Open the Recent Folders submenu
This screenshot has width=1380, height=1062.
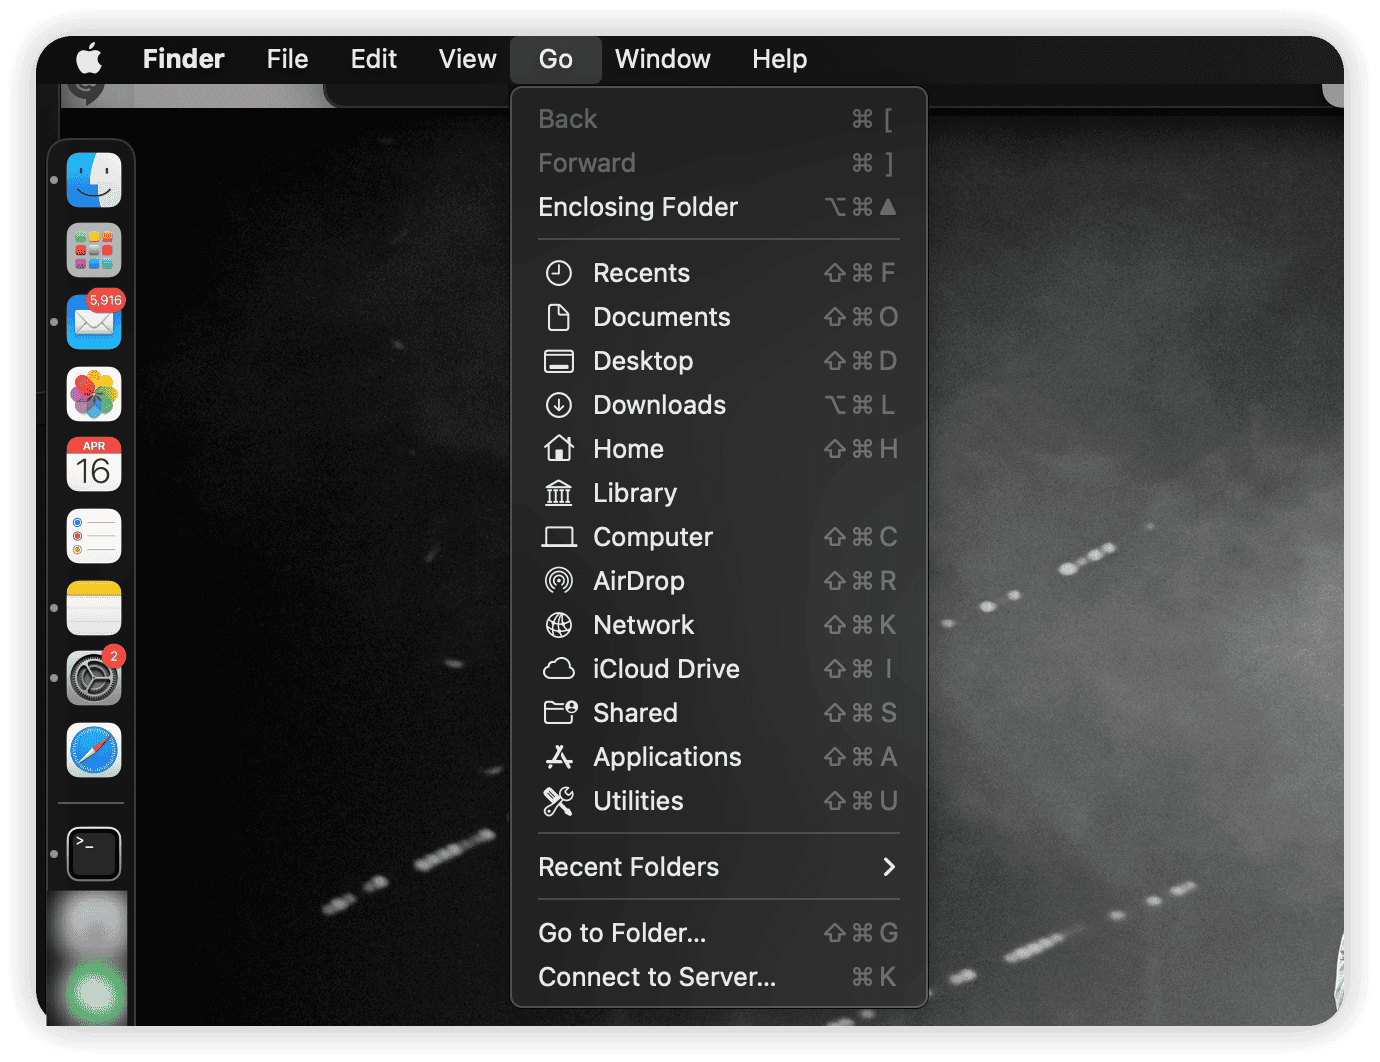(719, 867)
